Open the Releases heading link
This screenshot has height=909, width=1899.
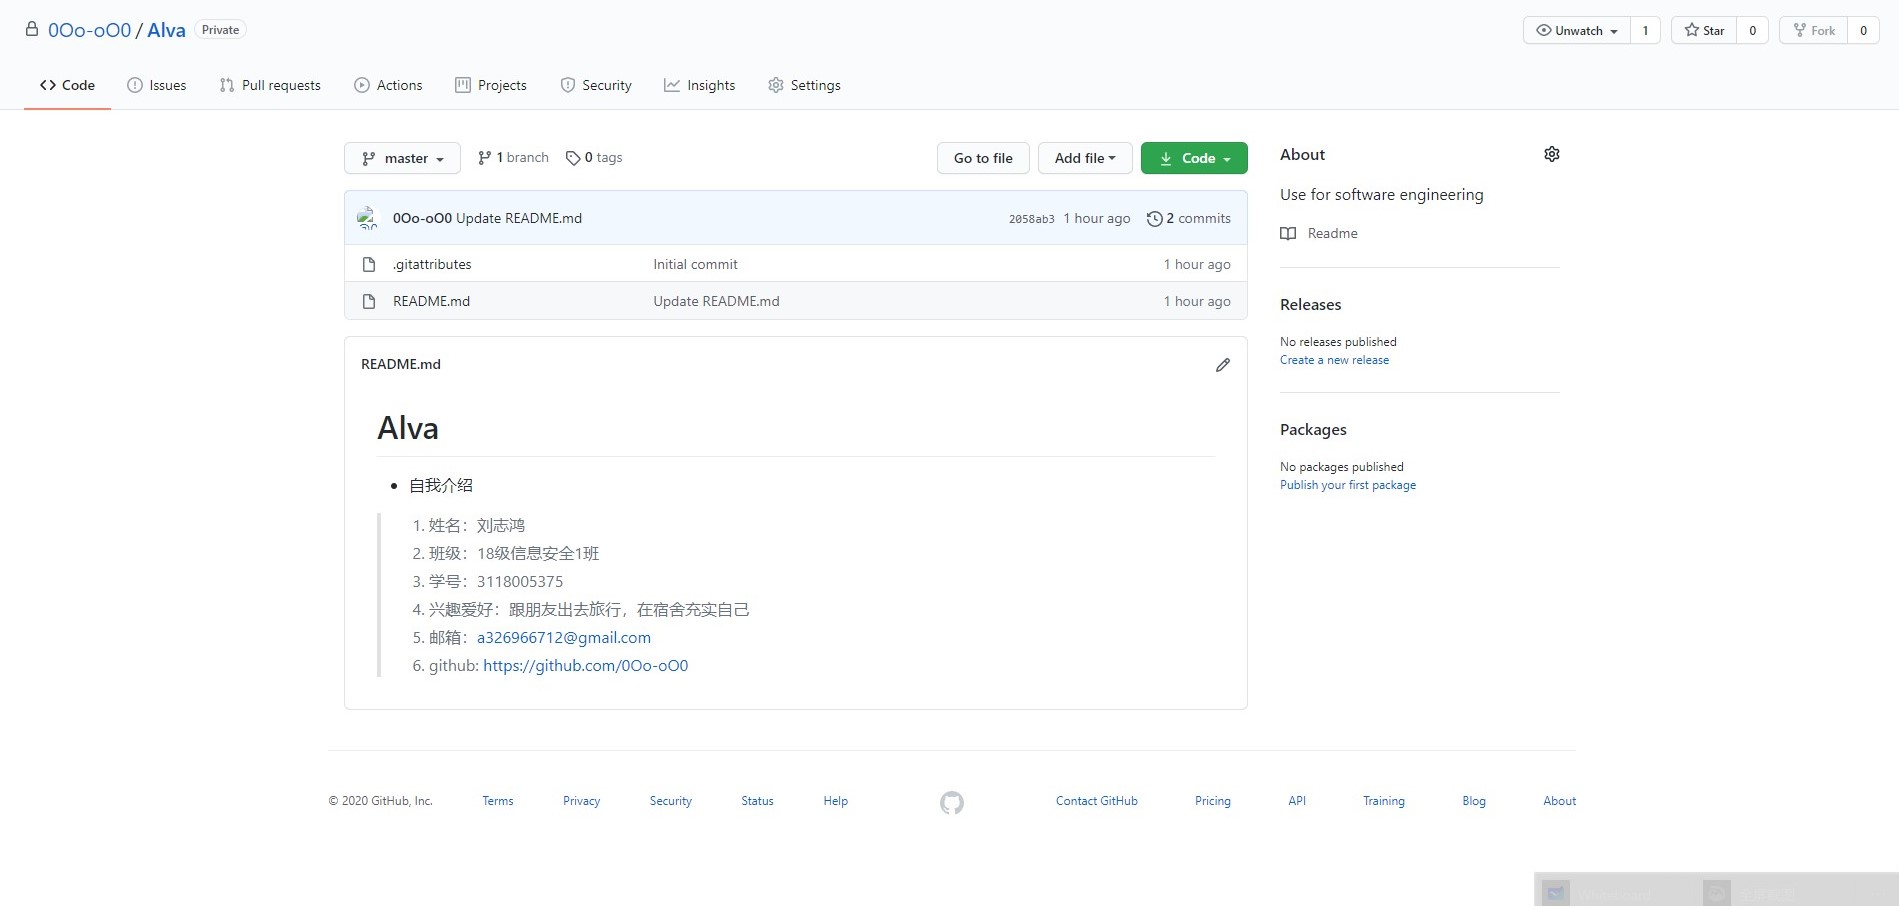click(1310, 305)
